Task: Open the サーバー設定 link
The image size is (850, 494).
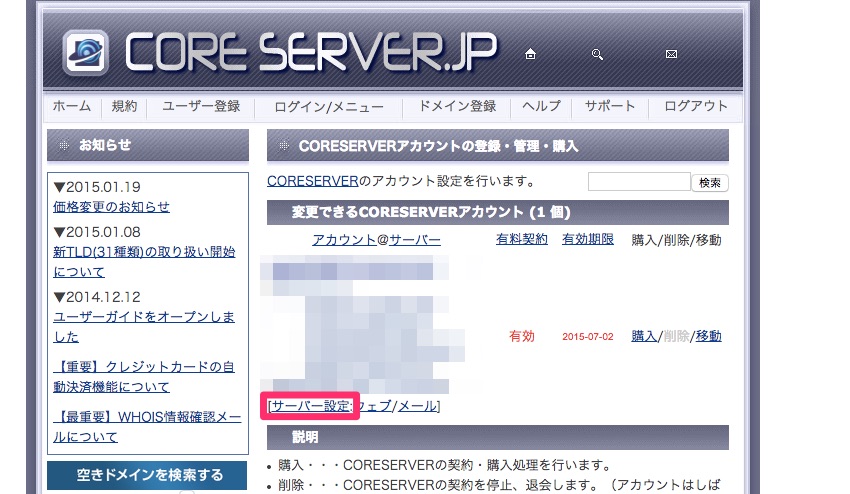Action: pyautogui.click(x=311, y=406)
